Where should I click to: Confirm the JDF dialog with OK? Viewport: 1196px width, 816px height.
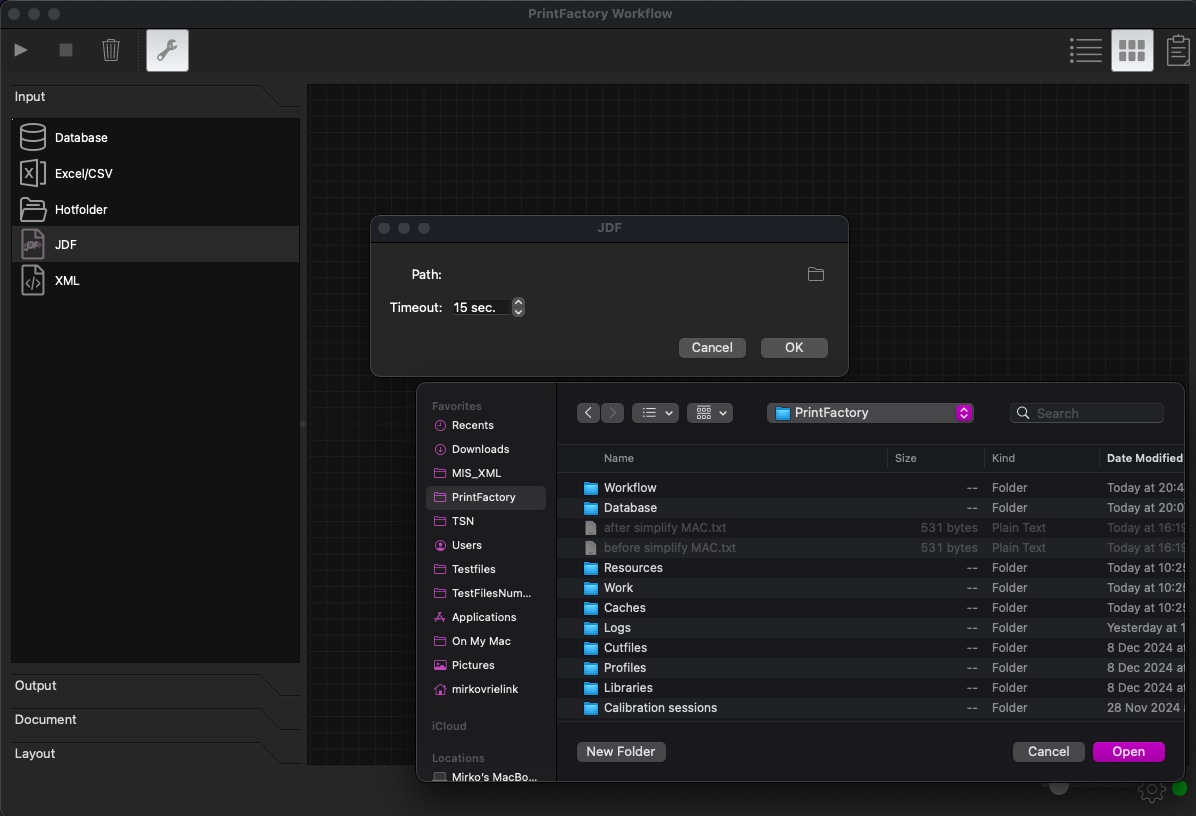point(794,347)
